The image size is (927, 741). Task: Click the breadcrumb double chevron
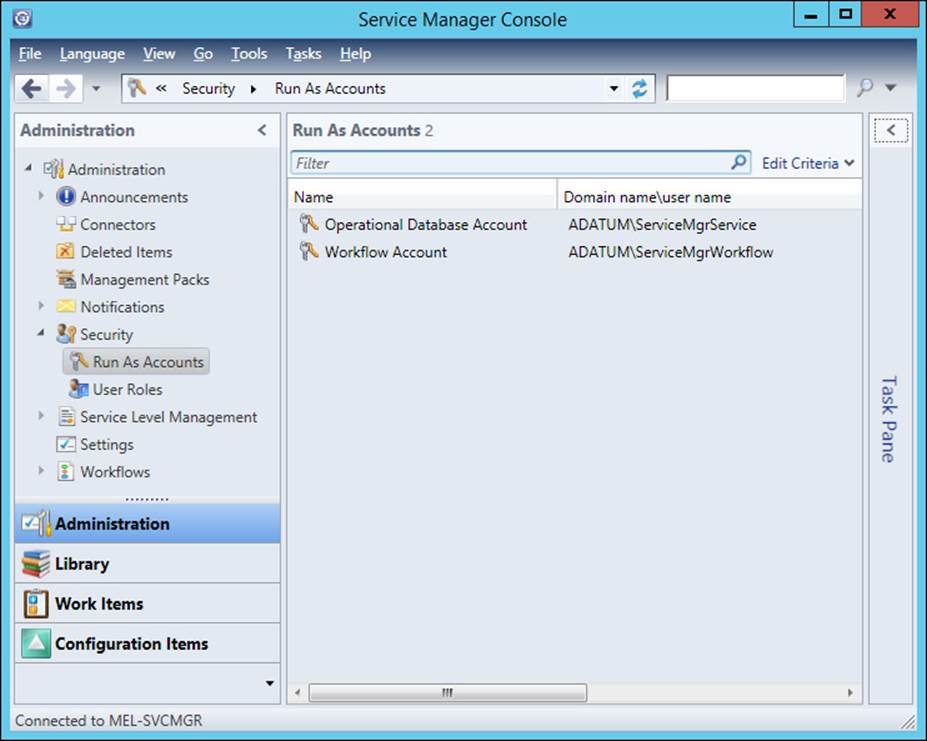pyautogui.click(x=161, y=88)
